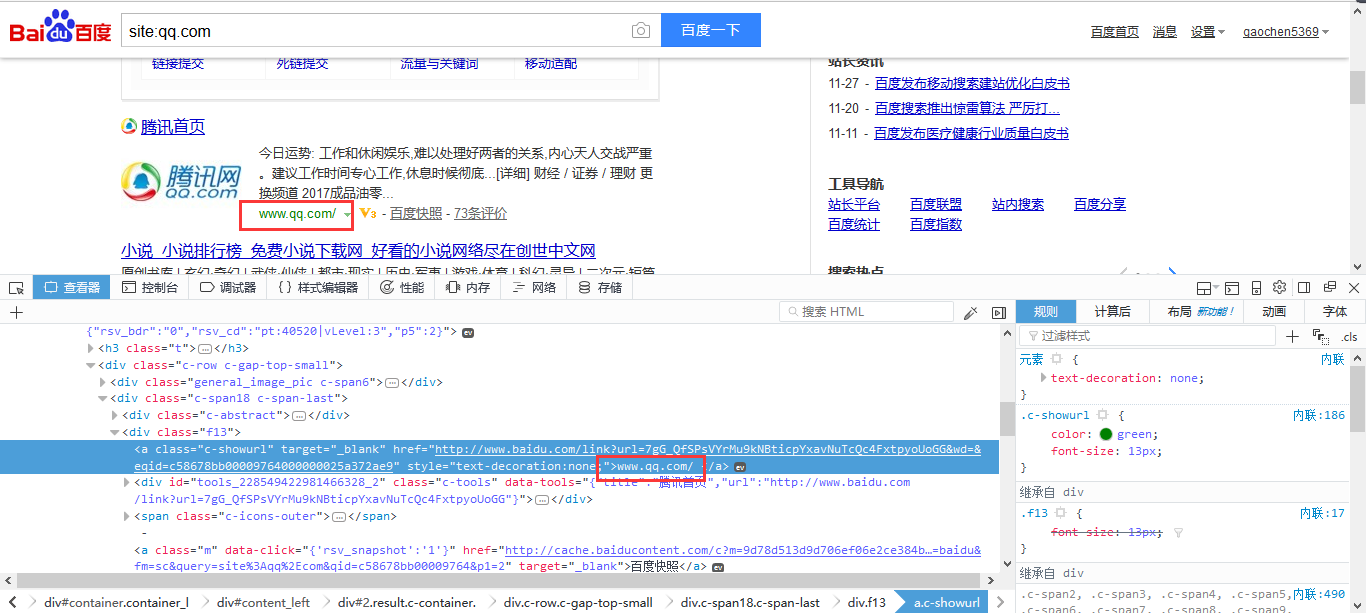Click dropdown arrow beside www.qq.com/
This screenshot has height=613, width=1366.
tap(347, 215)
